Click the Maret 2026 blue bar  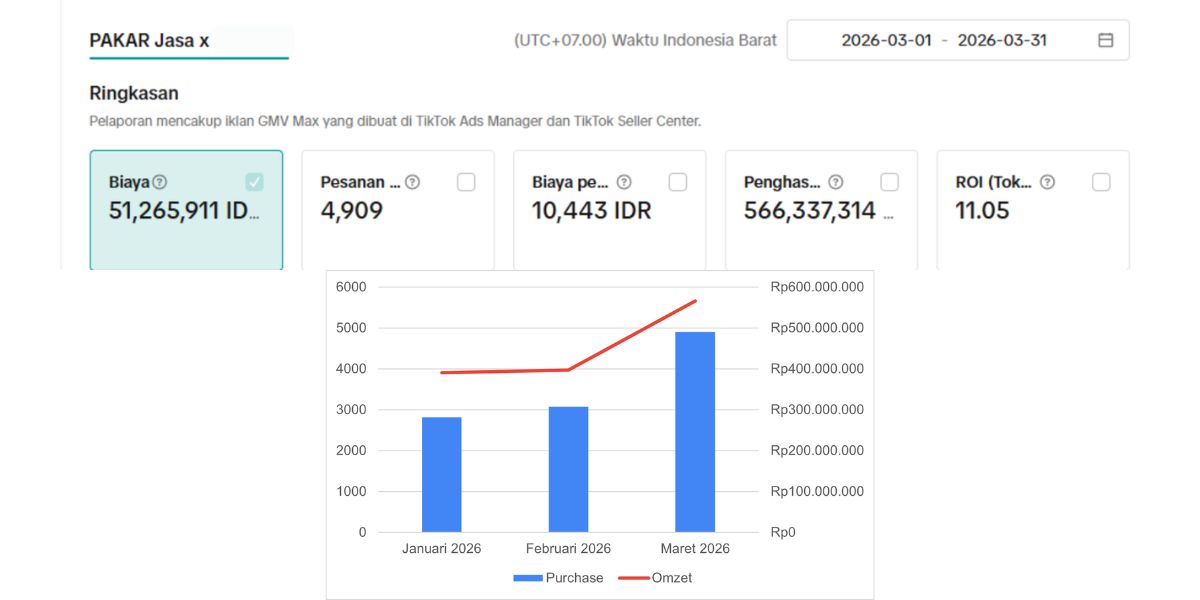[x=695, y=432]
